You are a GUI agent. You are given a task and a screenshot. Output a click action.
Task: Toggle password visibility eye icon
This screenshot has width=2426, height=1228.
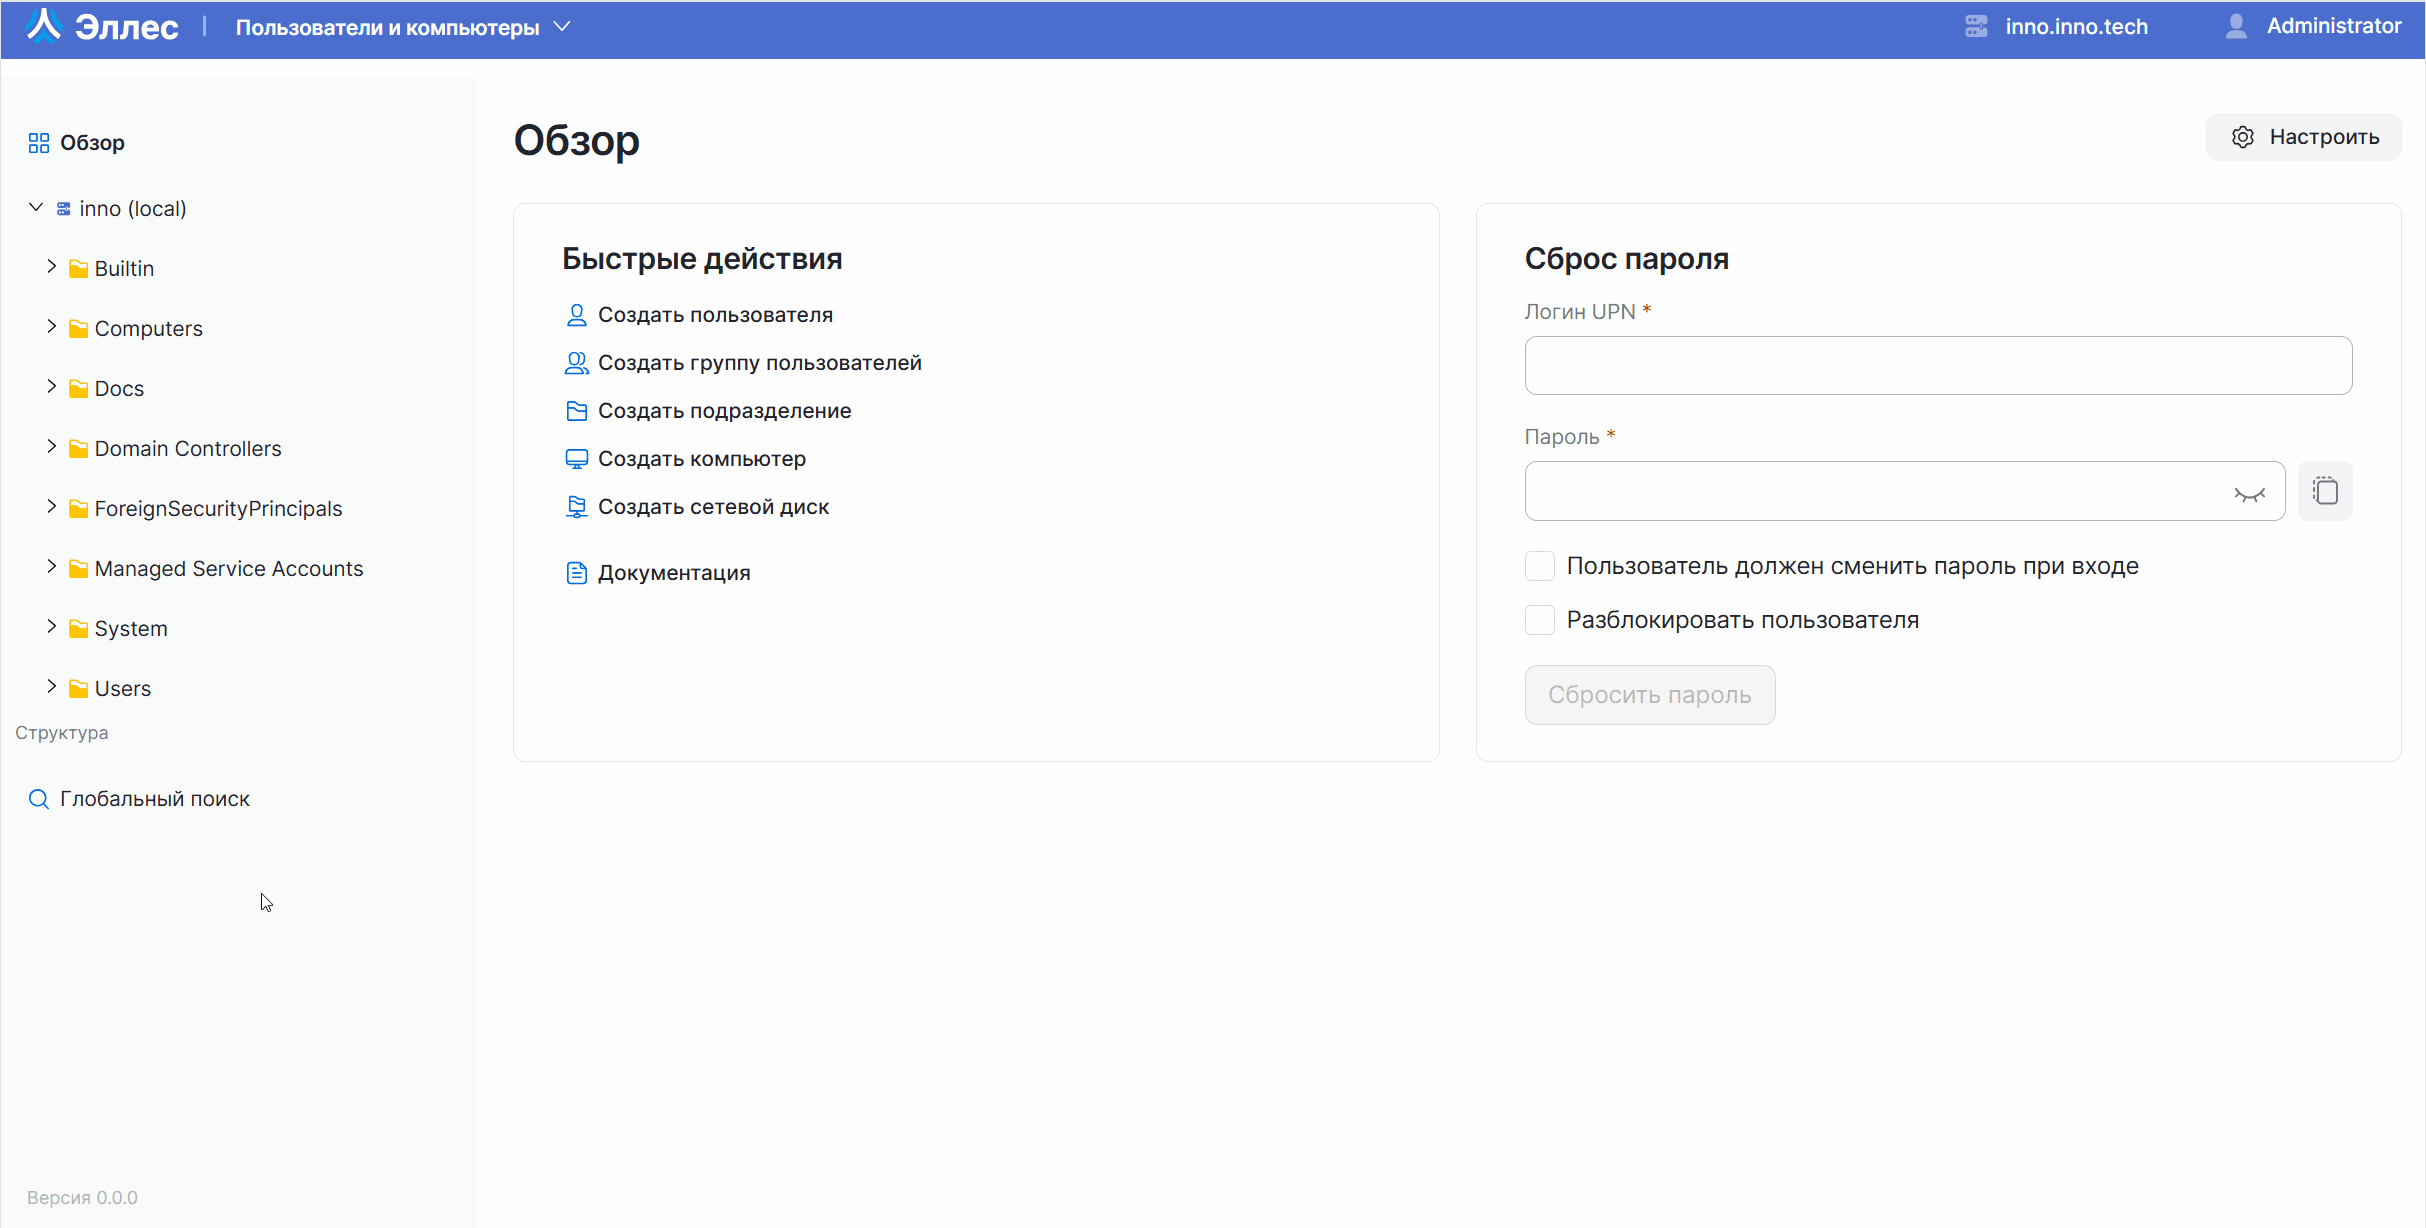tap(2249, 494)
